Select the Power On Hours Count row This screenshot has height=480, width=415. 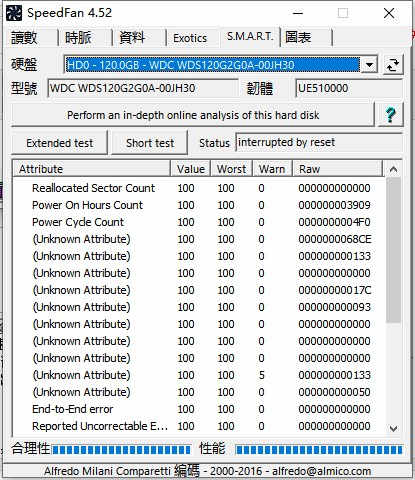[199, 205]
